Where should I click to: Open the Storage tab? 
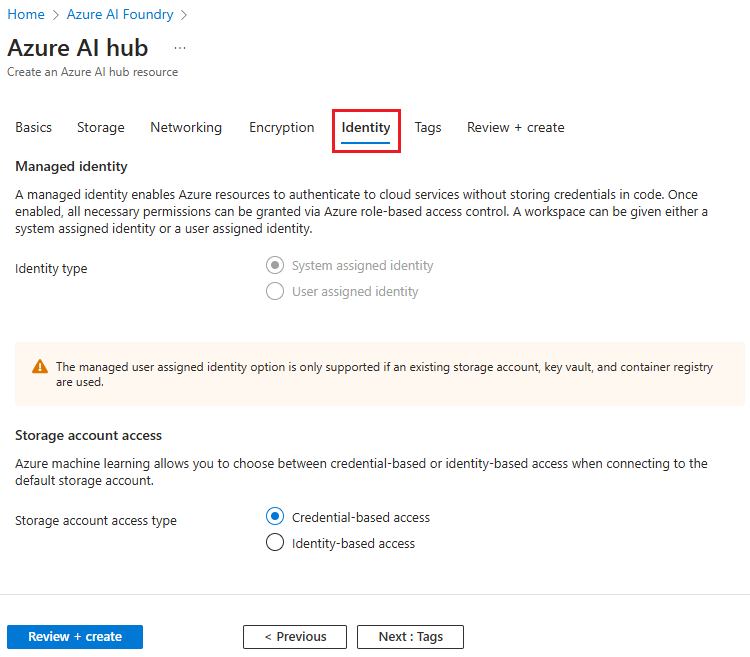click(x=101, y=128)
